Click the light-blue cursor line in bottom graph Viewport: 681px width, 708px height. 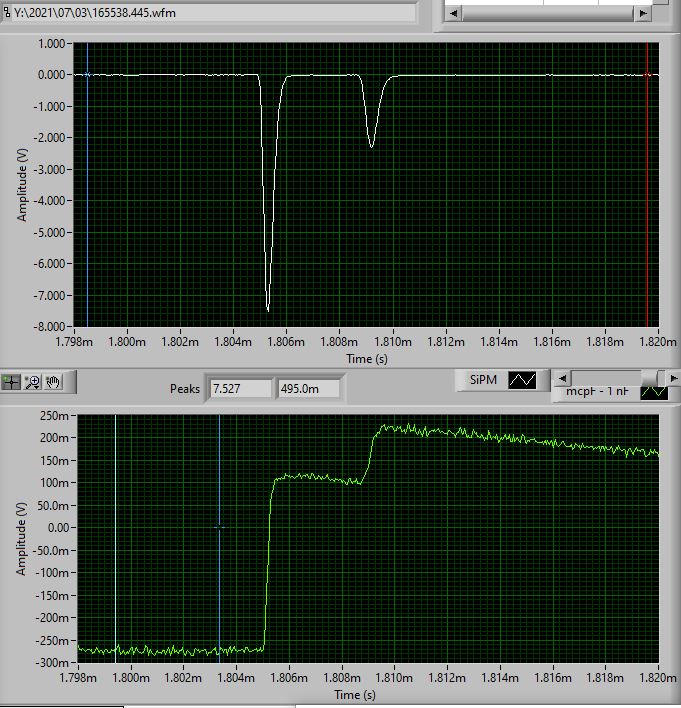[116, 537]
